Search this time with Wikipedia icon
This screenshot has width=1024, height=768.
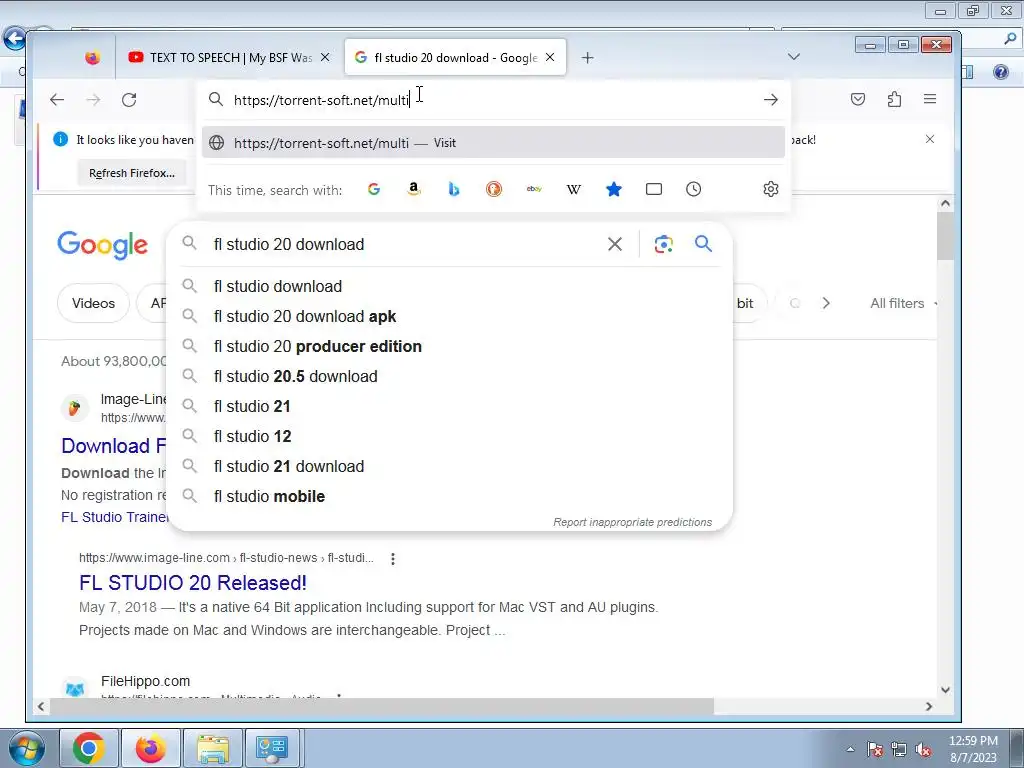tap(573, 189)
